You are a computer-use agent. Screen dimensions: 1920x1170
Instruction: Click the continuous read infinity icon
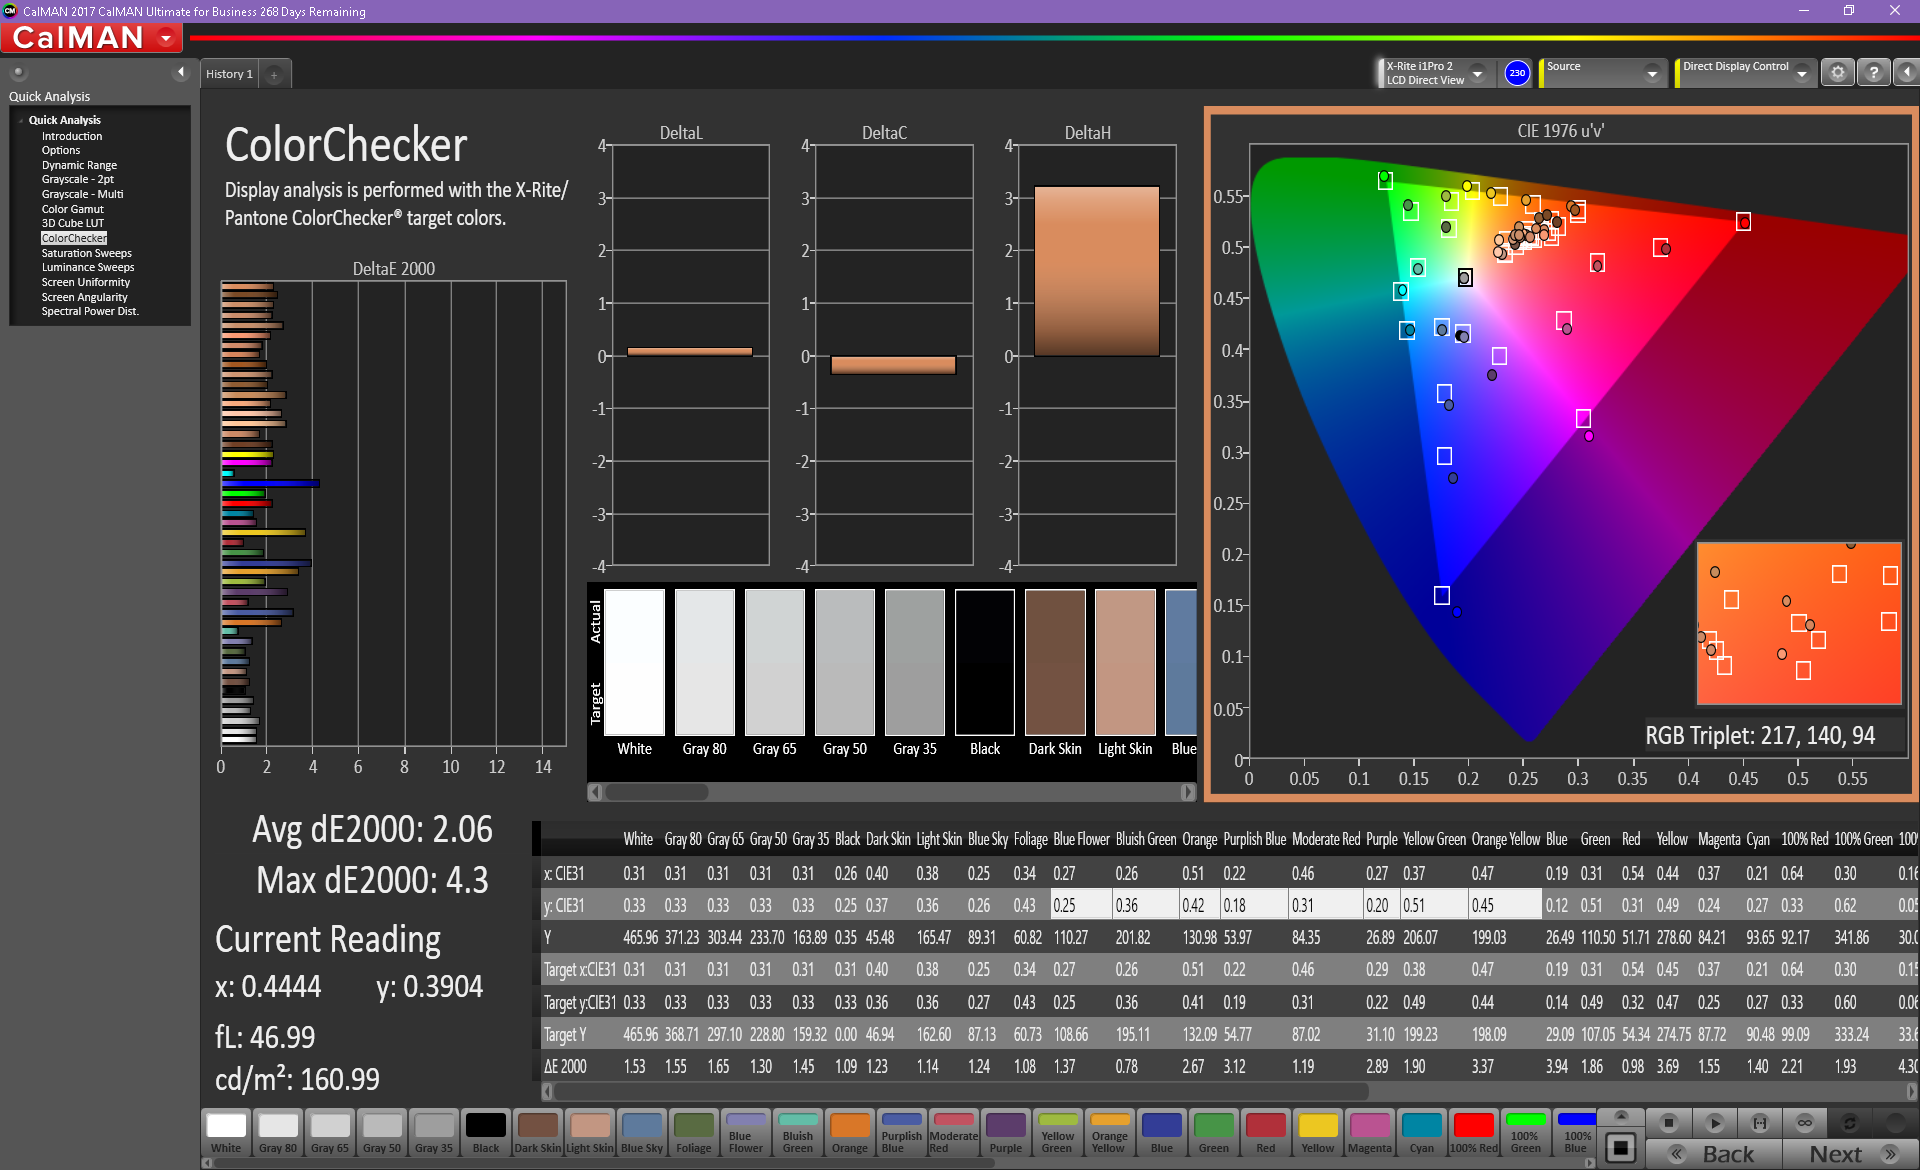(1805, 1122)
